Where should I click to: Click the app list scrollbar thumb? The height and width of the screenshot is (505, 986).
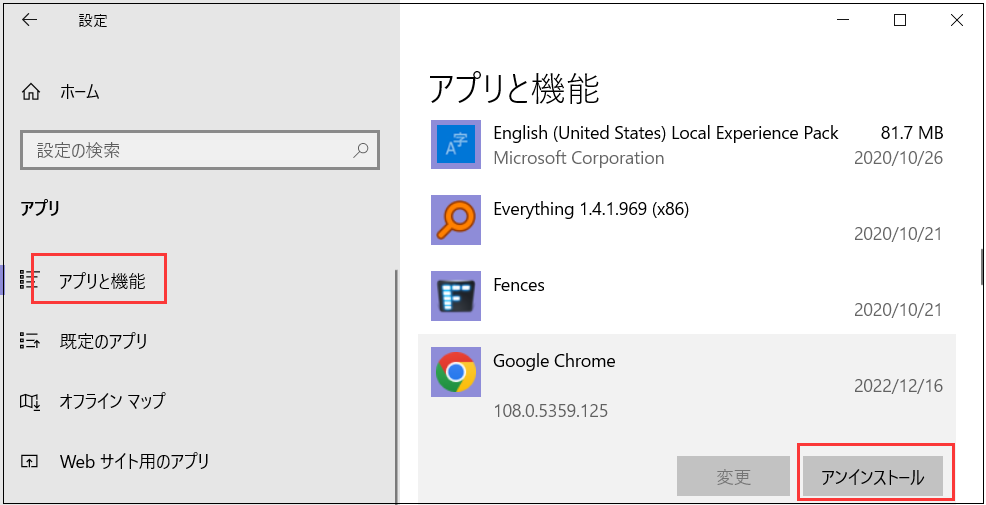click(x=982, y=267)
